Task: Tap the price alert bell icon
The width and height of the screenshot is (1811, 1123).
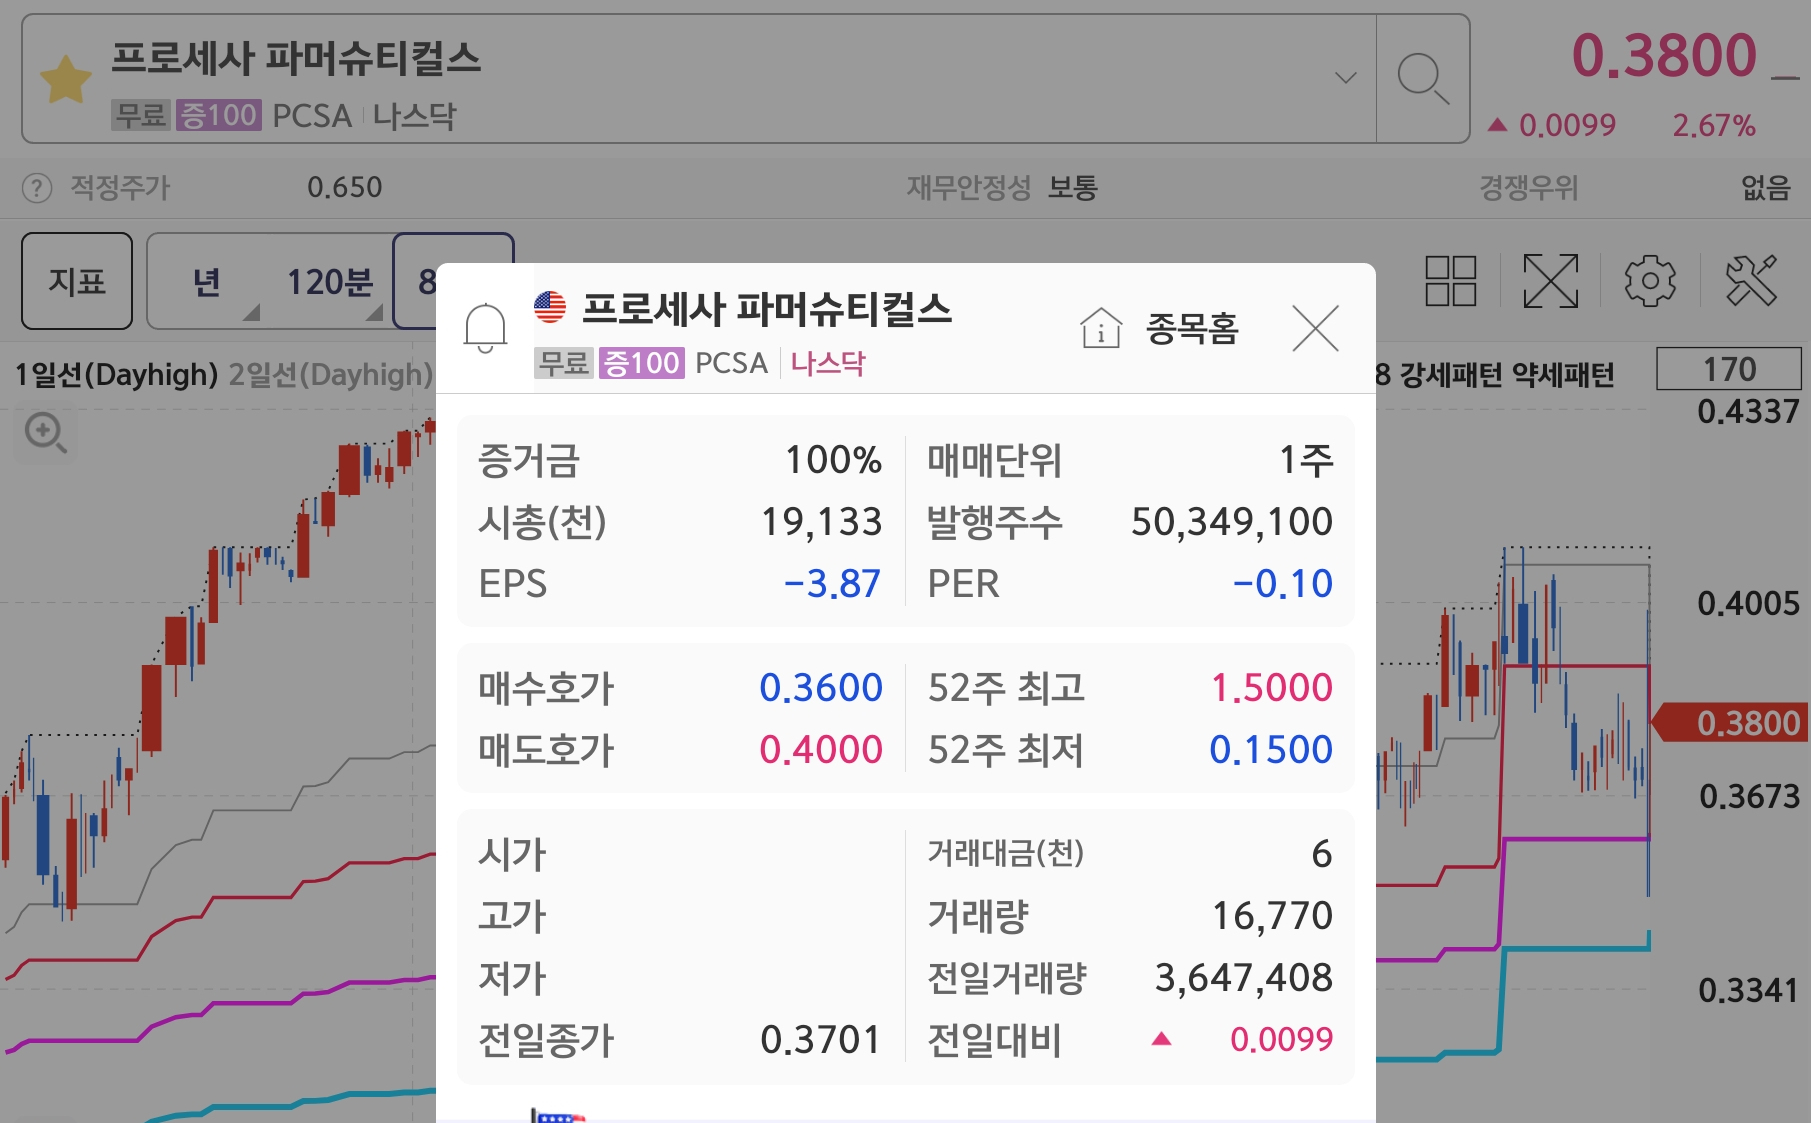Action: pos(485,328)
